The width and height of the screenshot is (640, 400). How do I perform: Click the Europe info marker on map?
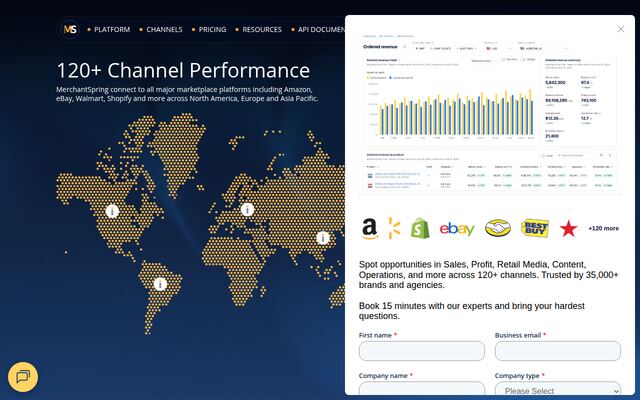(247, 210)
